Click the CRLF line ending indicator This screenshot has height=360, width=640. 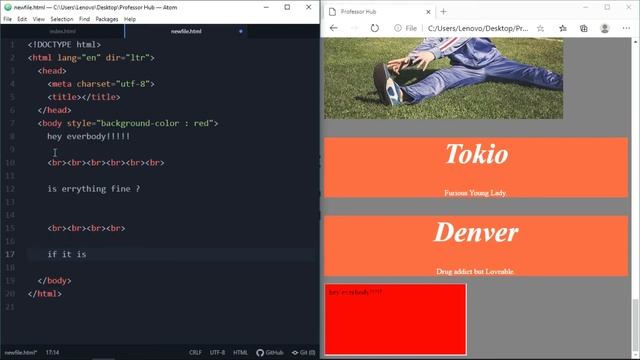point(195,352)
